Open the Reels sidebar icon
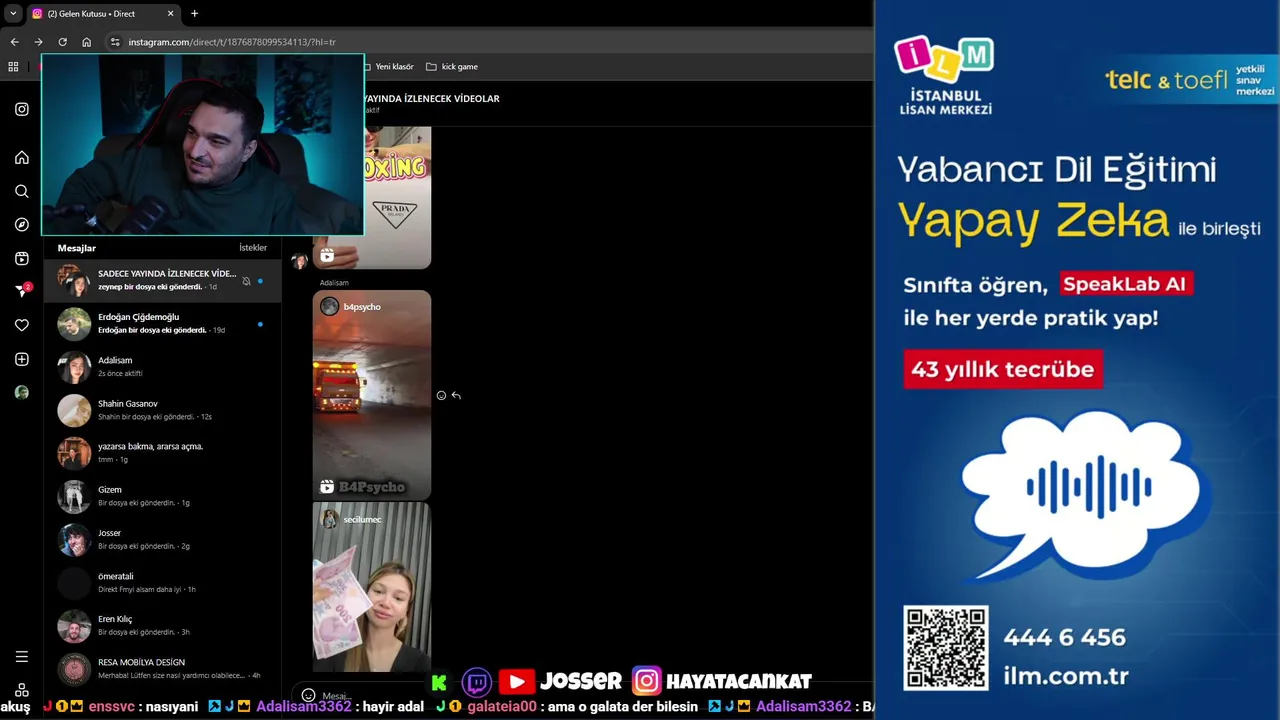 (22, 258)
